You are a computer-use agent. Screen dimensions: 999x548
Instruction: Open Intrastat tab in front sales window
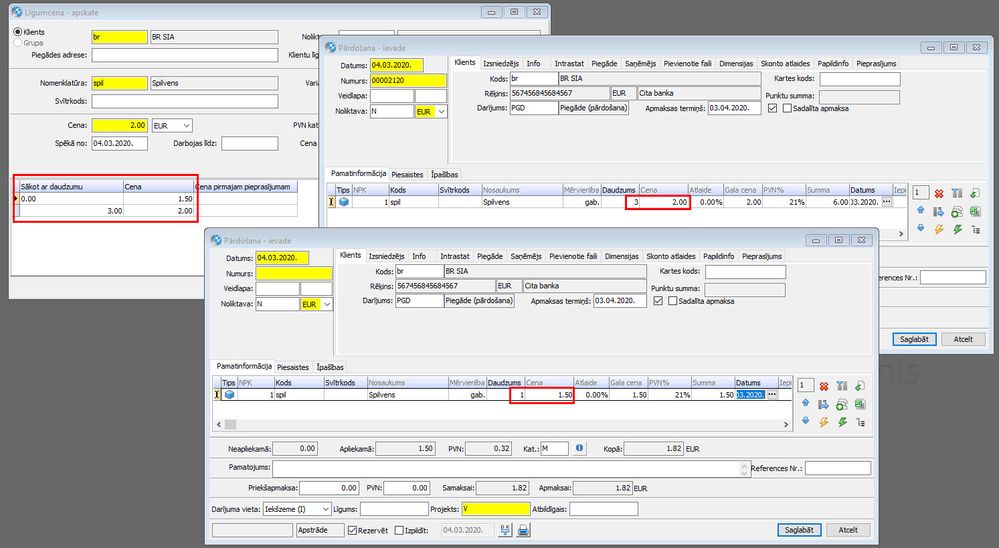click(x=455, y=256)
